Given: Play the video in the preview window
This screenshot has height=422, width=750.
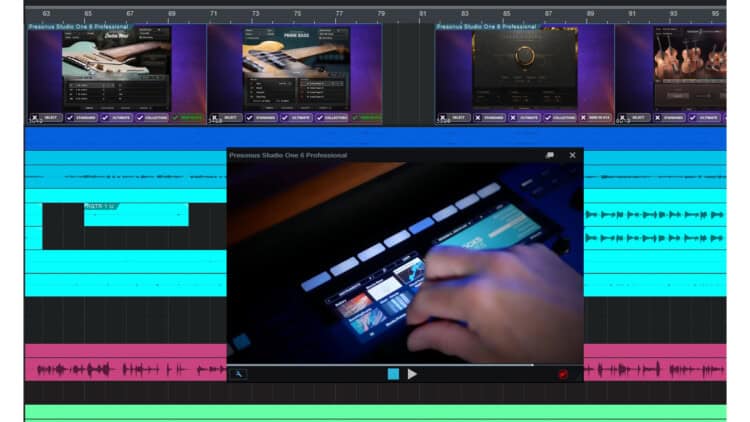Looking at the screenshot, I should click(x=412, y=374).
